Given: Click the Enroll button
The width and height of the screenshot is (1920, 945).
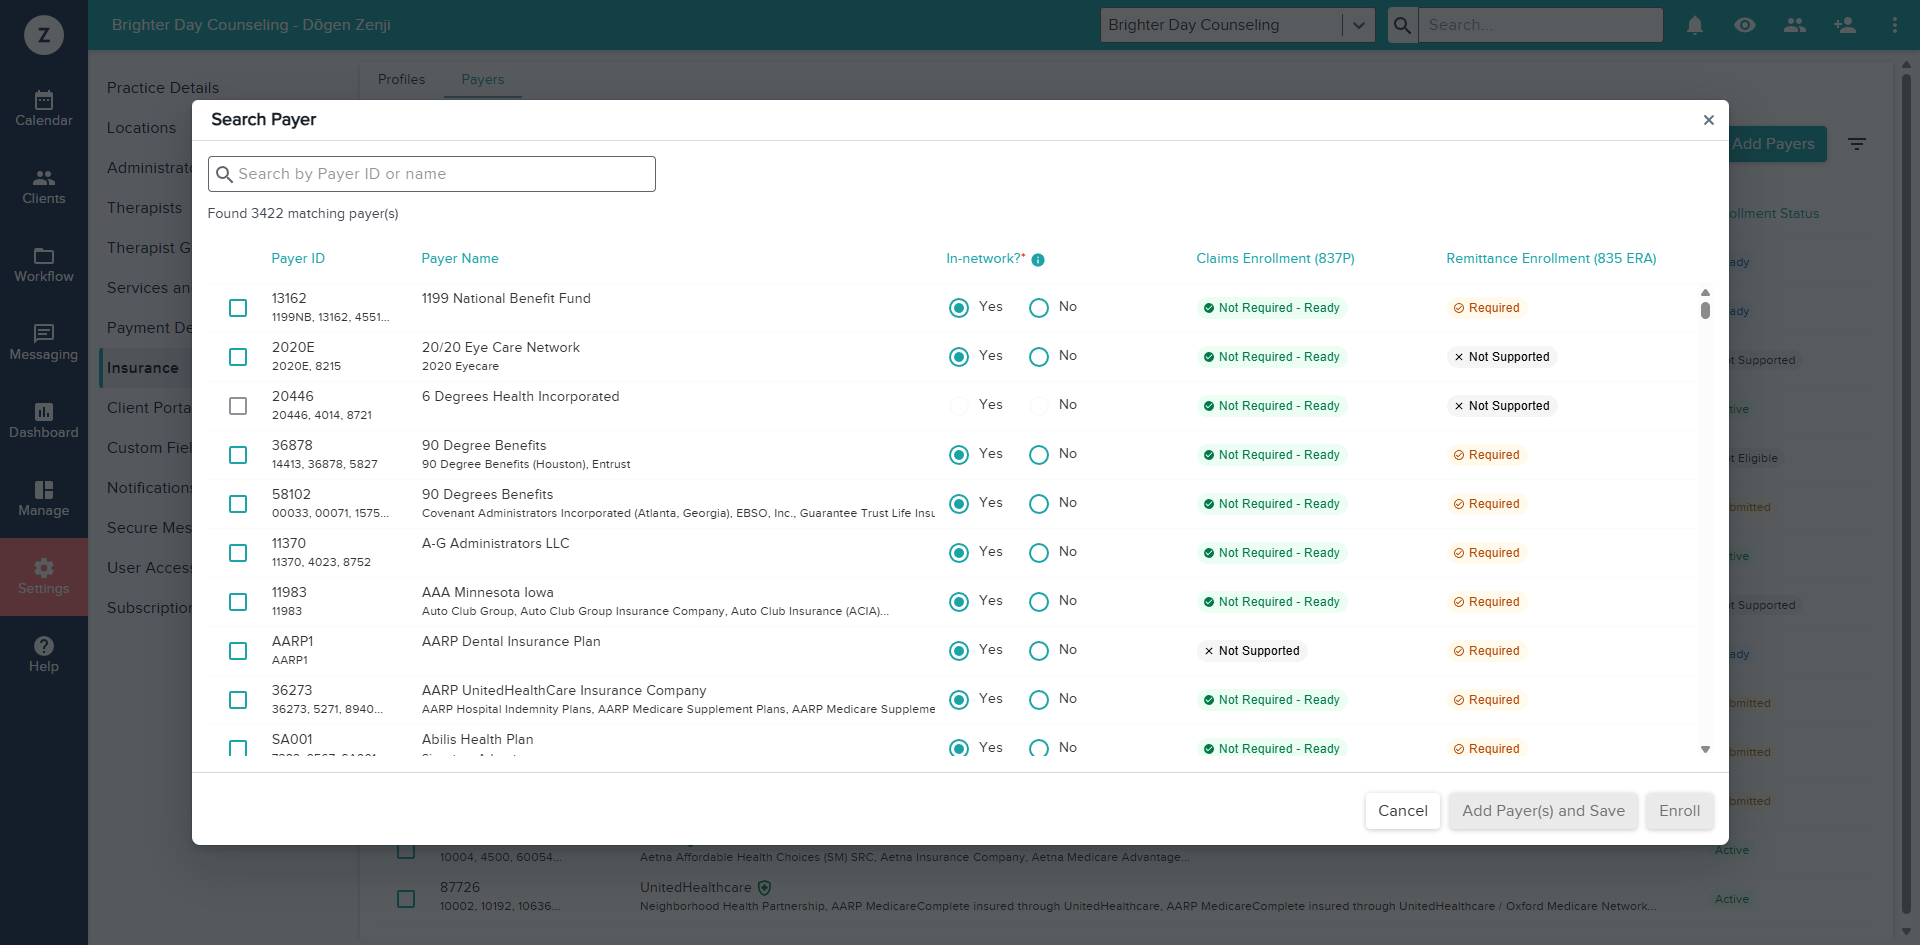Looking at the screenshot, I should pos(1680,811).
